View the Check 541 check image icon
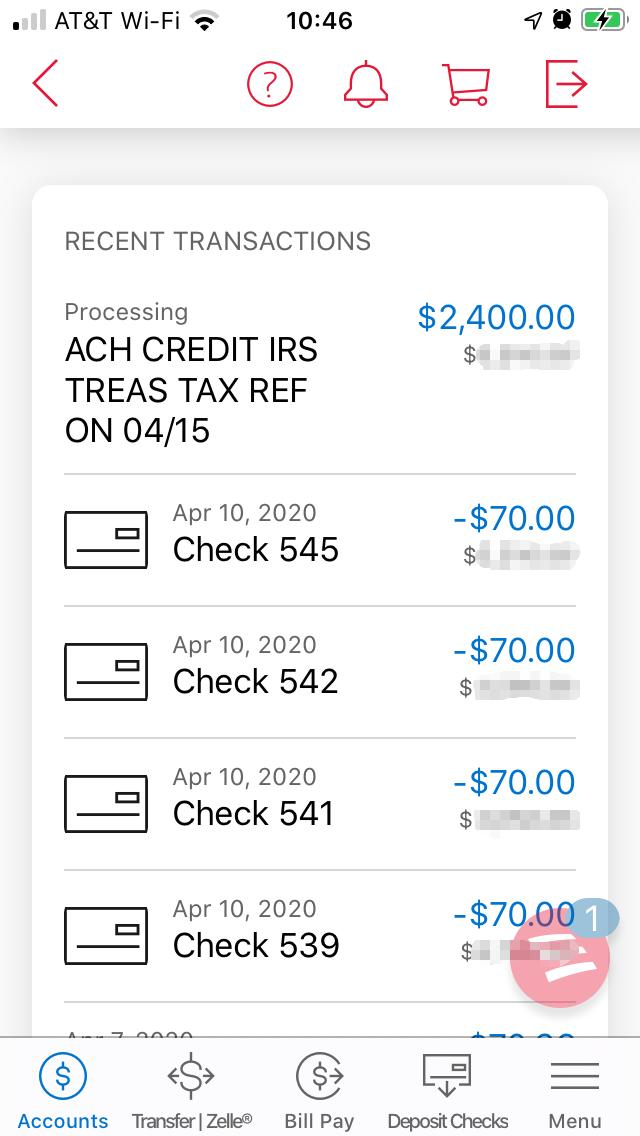 point(106,804)
